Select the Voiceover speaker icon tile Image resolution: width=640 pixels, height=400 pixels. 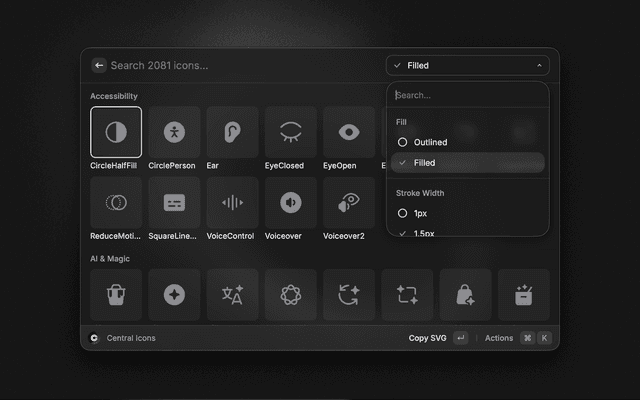tap(291, 202)
